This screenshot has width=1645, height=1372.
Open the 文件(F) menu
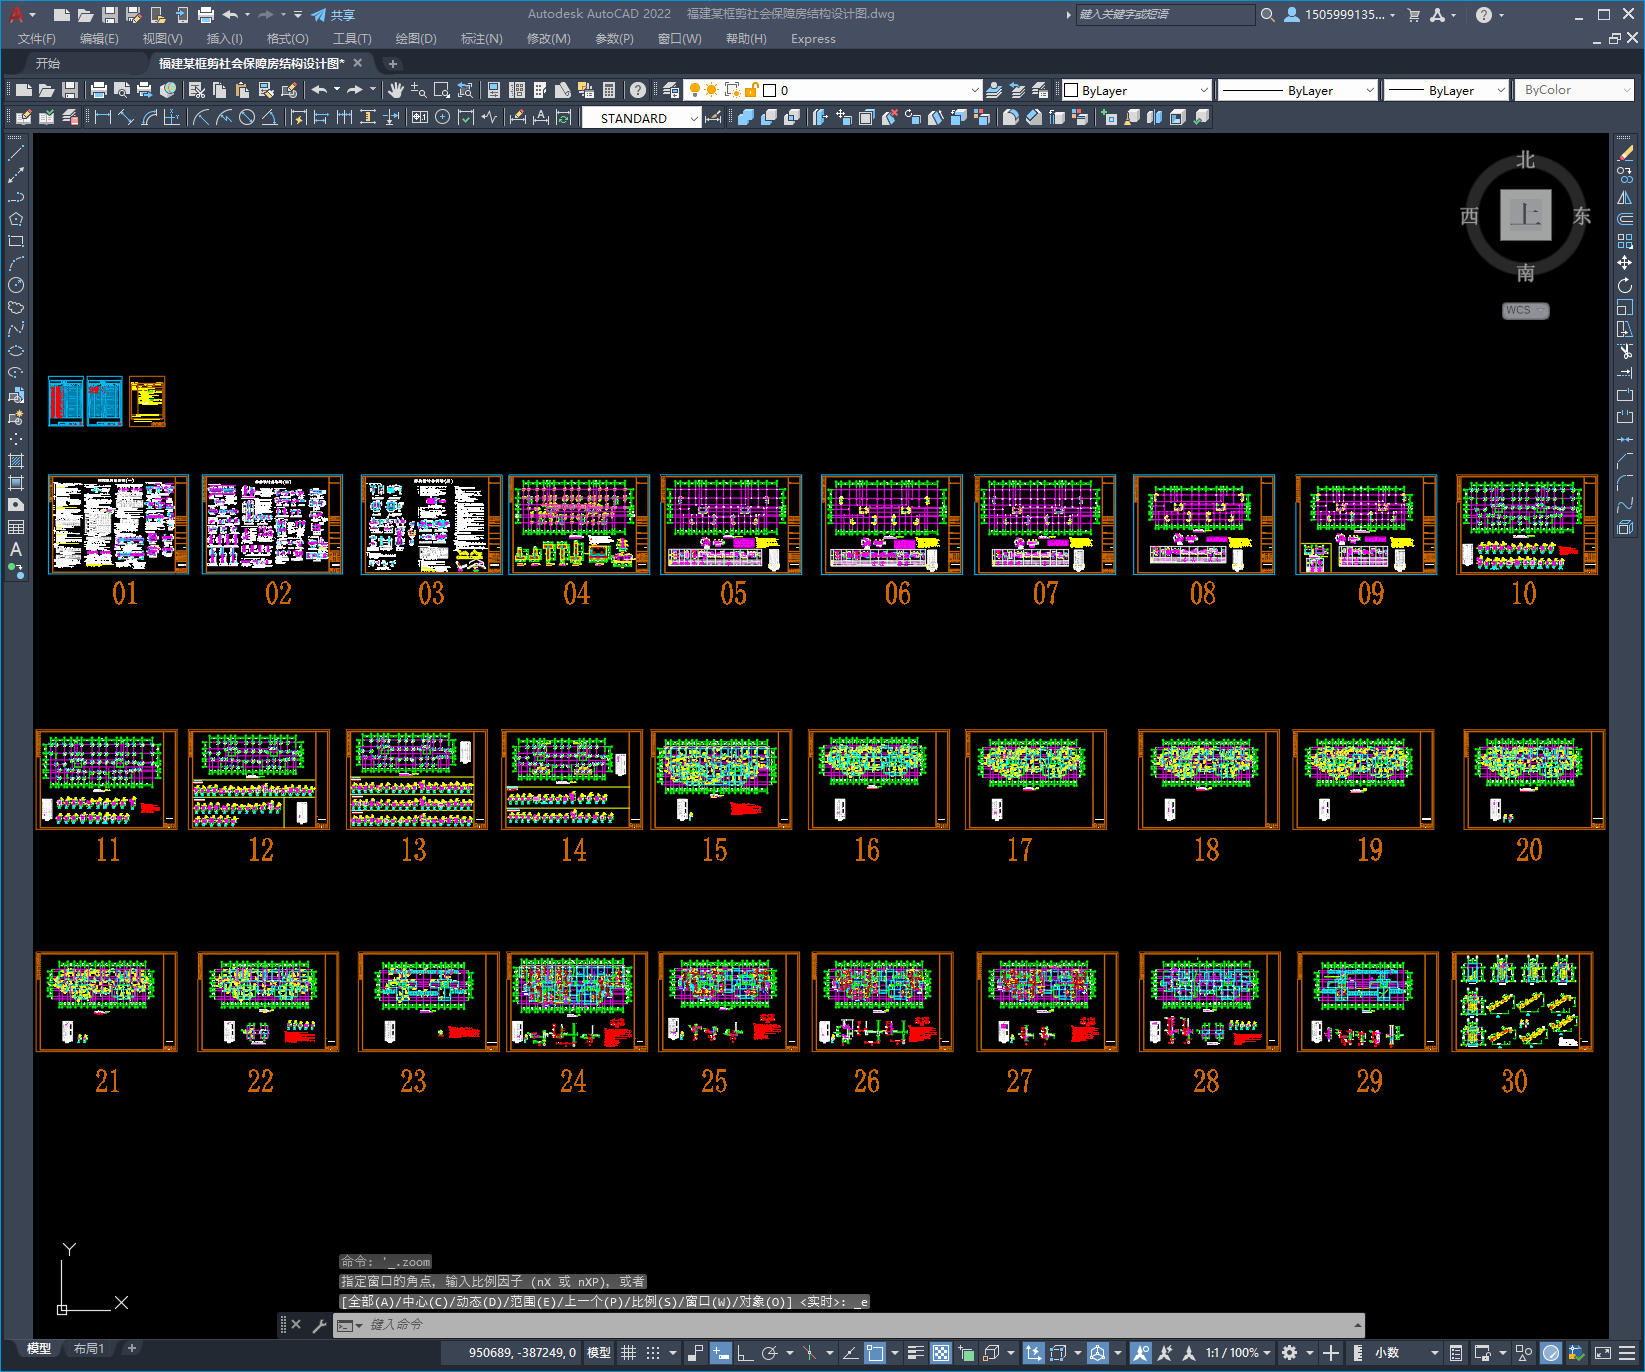[x=37, y=39]
